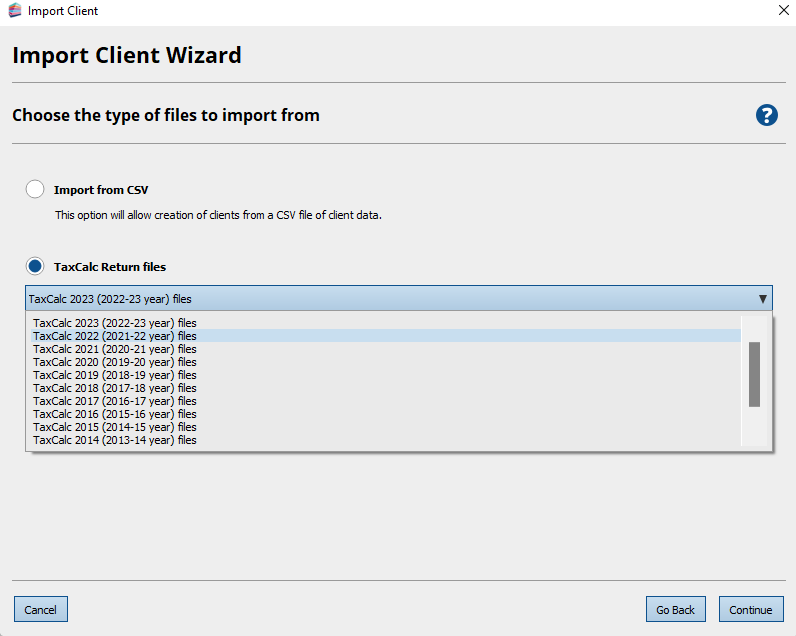Viewport: 796px width, 636px height.
Task: Choose TaxCalc 2016 (2015-16 year) files
Action: click(x=115, y=414)
